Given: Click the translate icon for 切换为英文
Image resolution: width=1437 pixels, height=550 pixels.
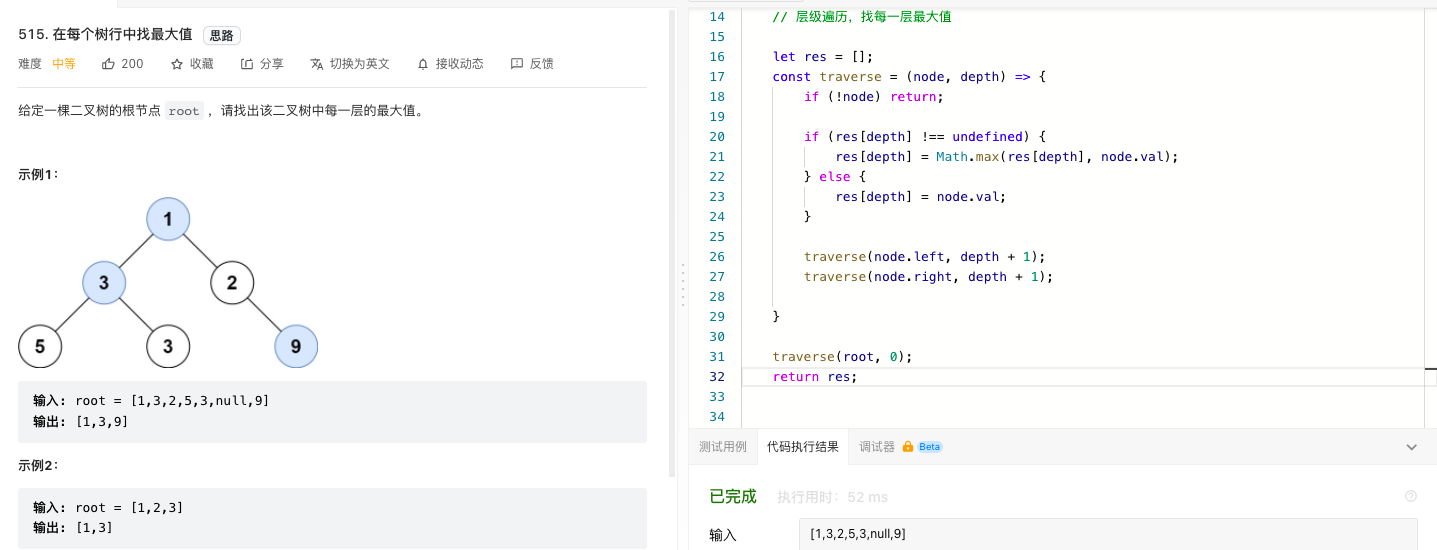Looking at the screenshot, I should [x=317, y=64].
